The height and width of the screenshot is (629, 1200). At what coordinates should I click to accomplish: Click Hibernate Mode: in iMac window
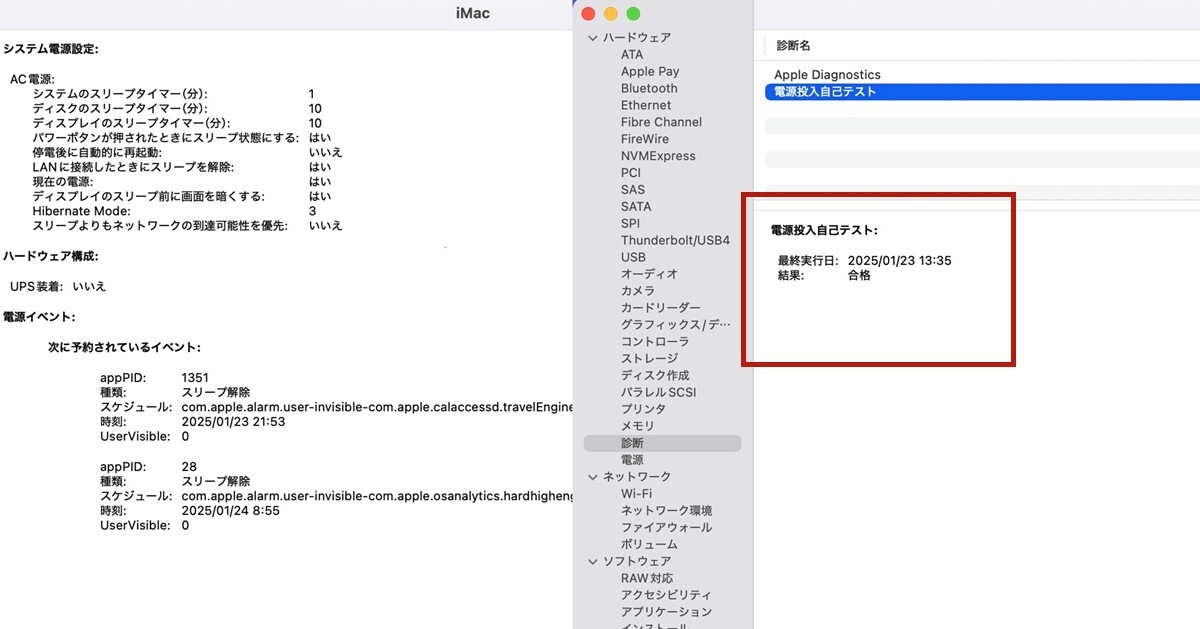(81, 212)
